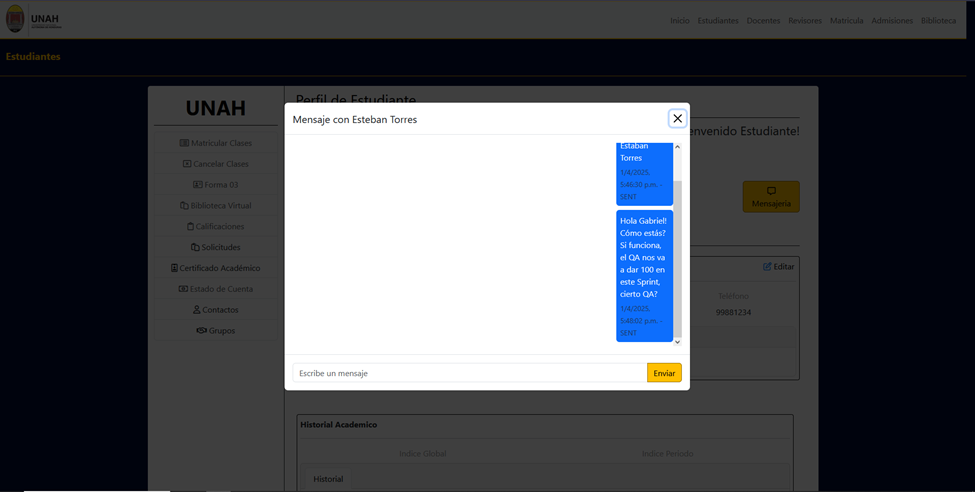
Task: Click the Indice Periodo label
Action: (668, 453)
